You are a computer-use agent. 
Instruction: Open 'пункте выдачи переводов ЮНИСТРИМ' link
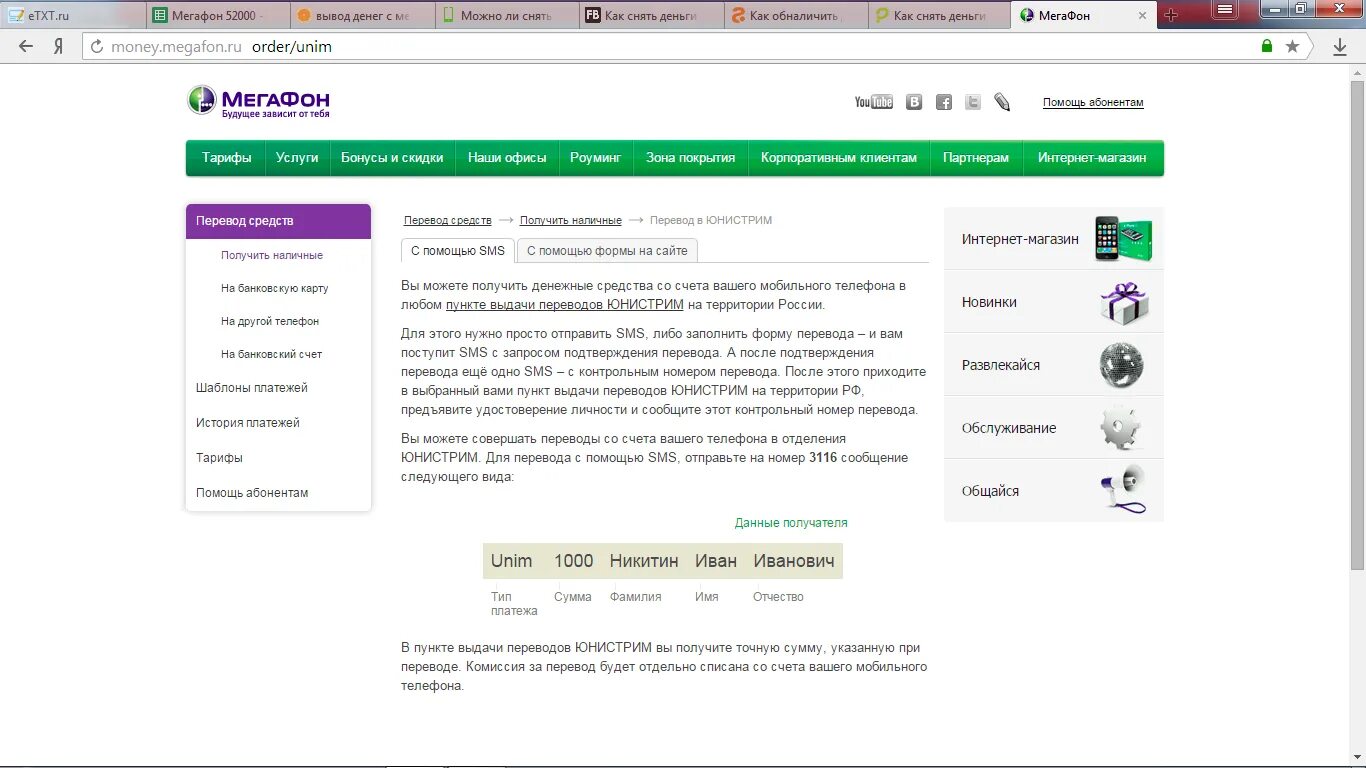[565, 305]
